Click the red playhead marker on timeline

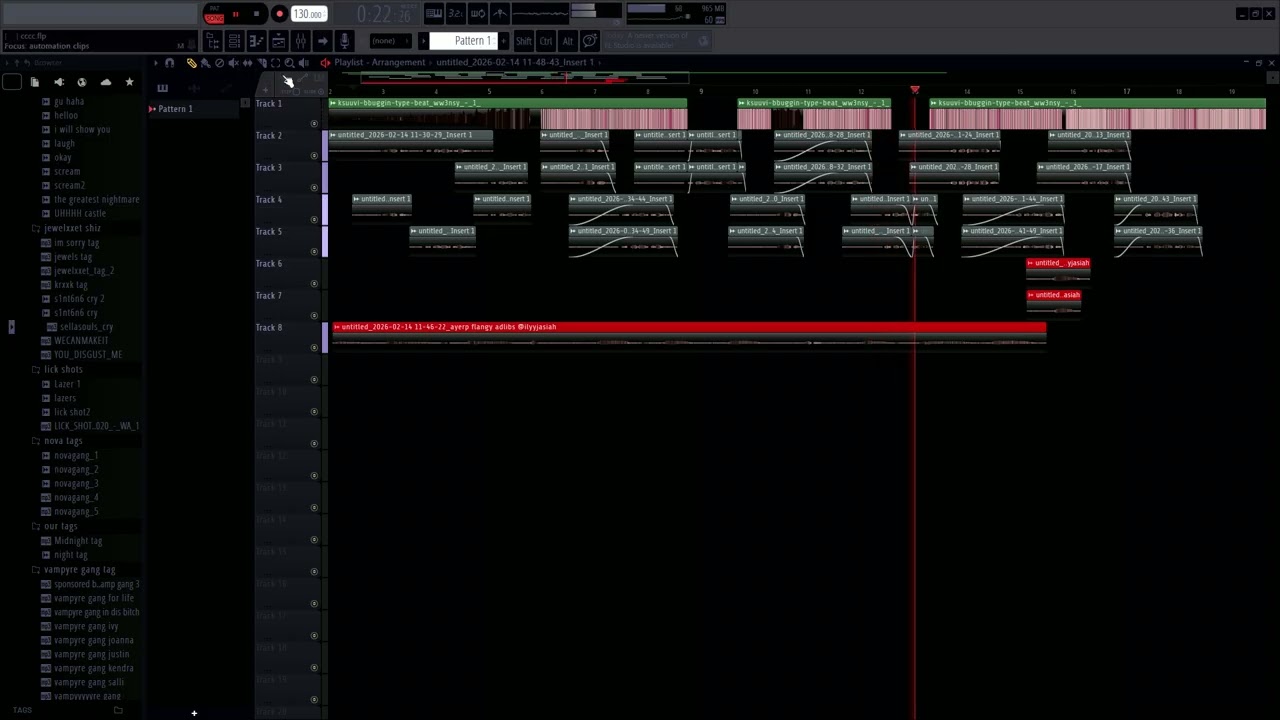914,90
